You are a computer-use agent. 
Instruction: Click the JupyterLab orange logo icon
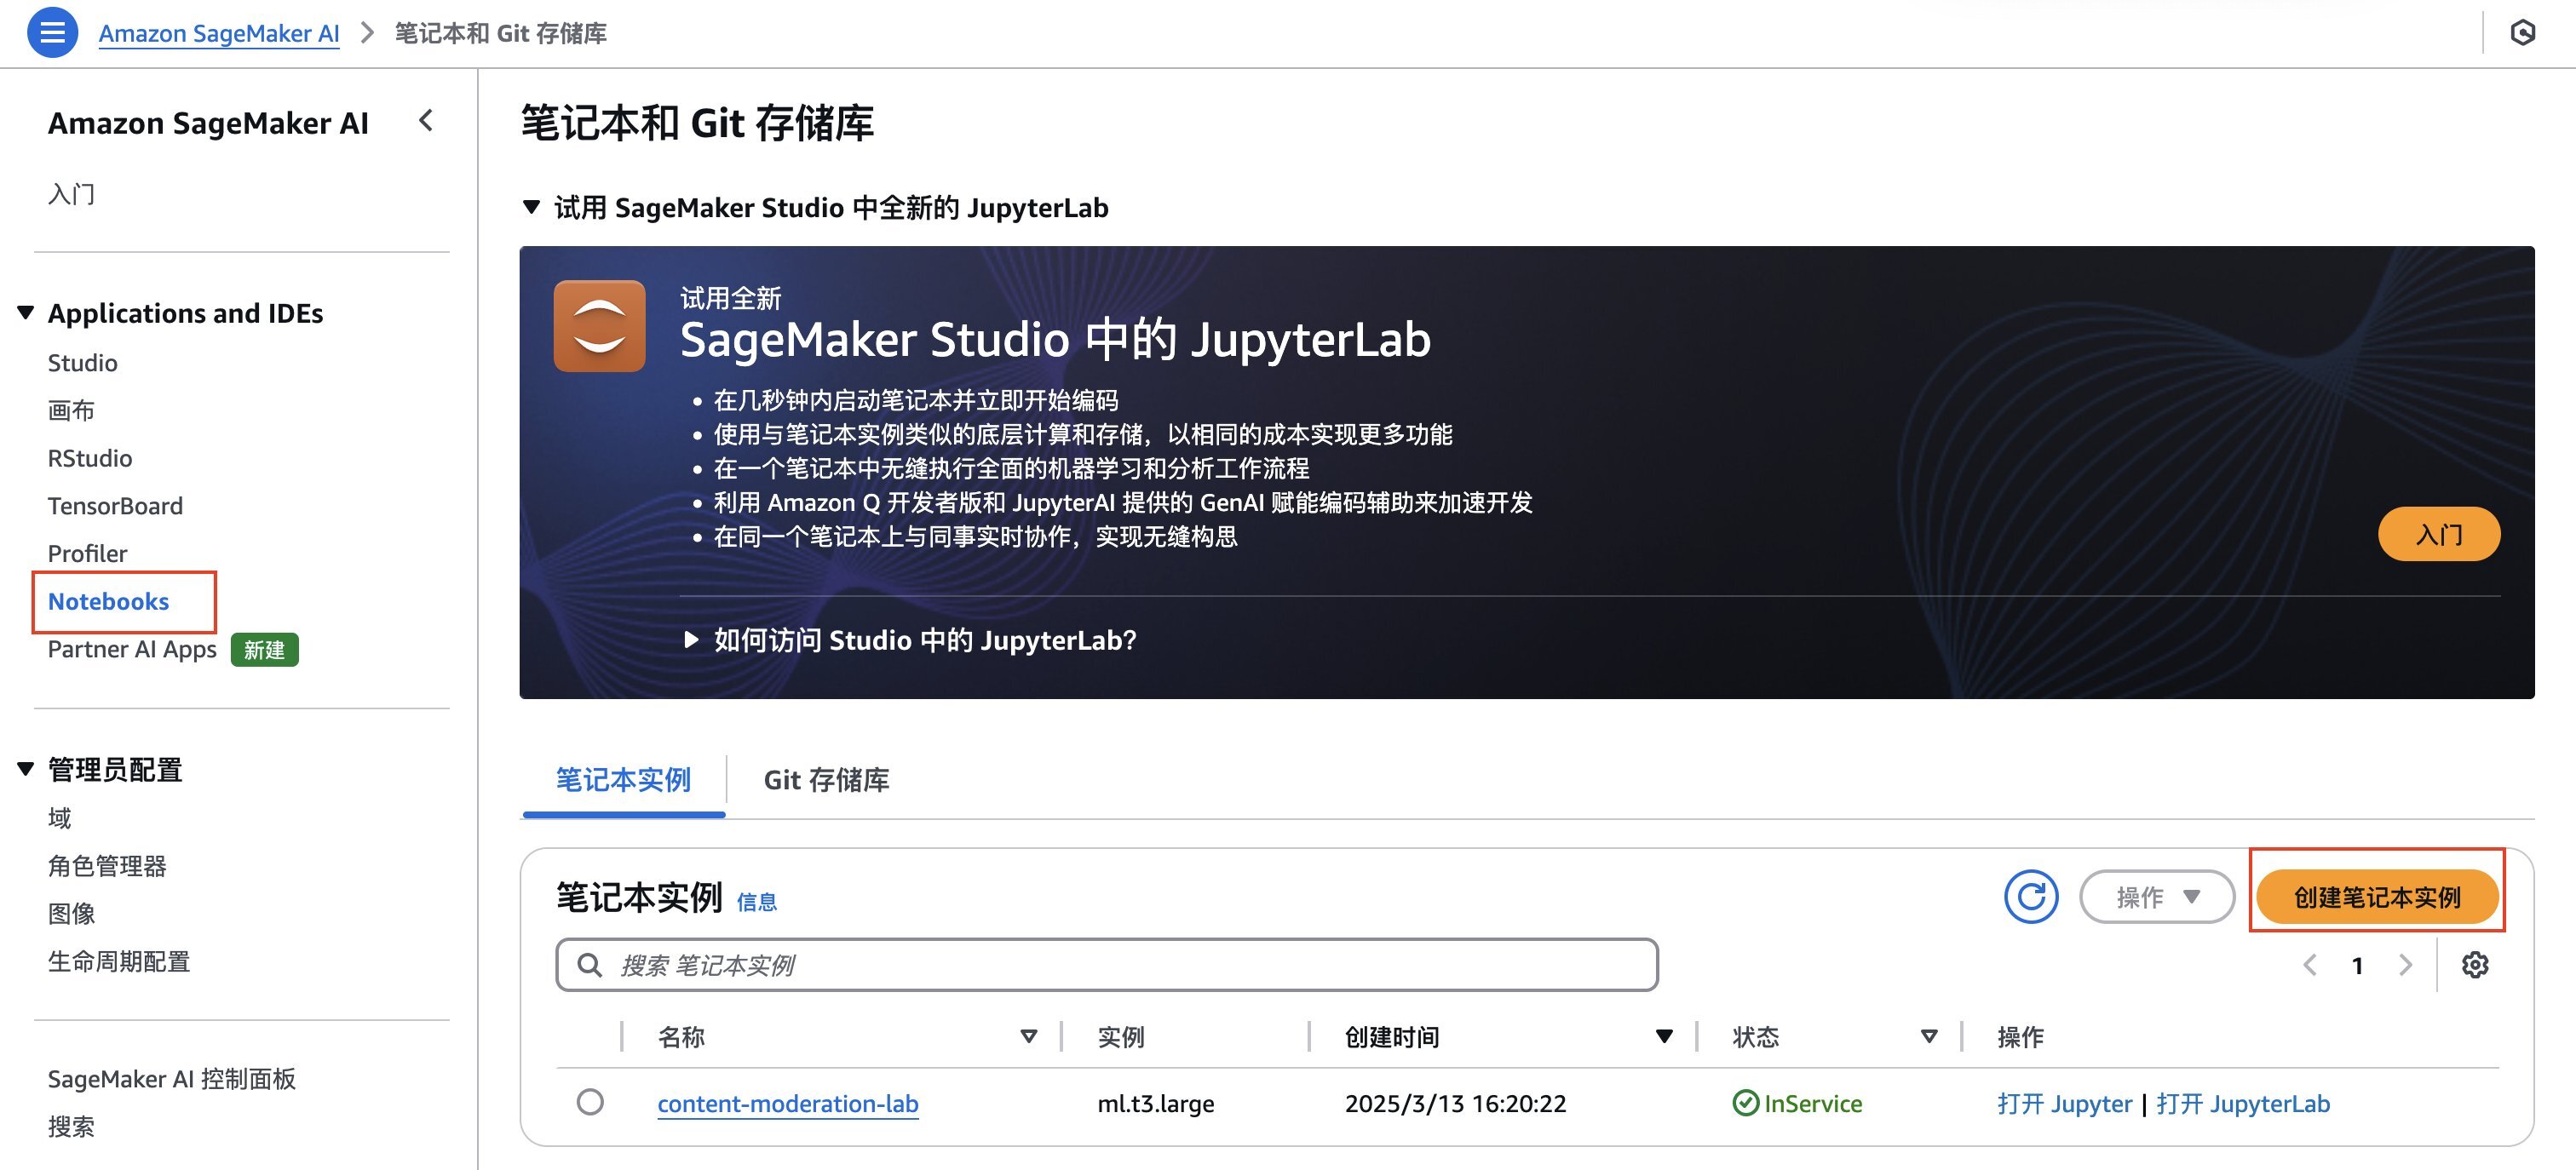(599, 326)
